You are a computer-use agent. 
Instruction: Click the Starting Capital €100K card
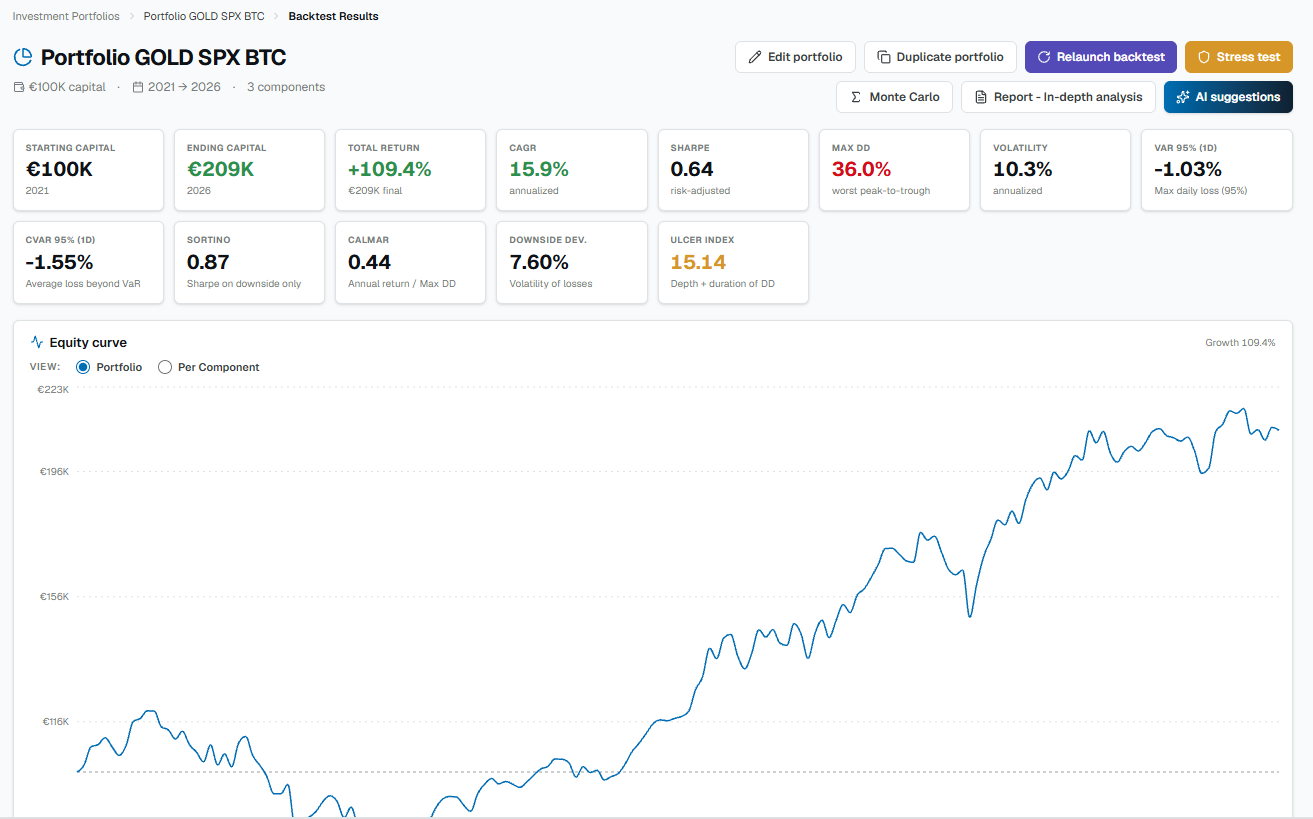click(88, 170)
